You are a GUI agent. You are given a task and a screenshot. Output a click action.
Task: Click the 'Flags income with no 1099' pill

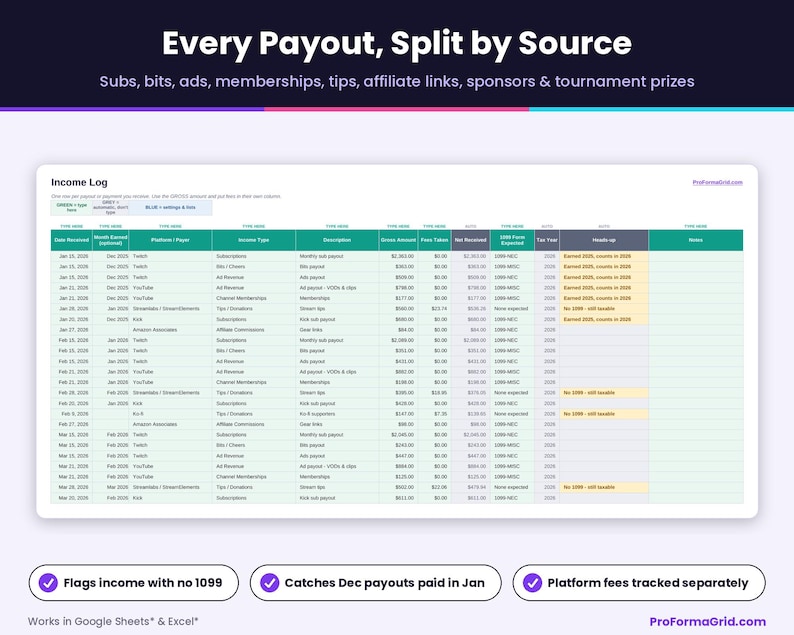pyautogui.click(x=134, y=583)
